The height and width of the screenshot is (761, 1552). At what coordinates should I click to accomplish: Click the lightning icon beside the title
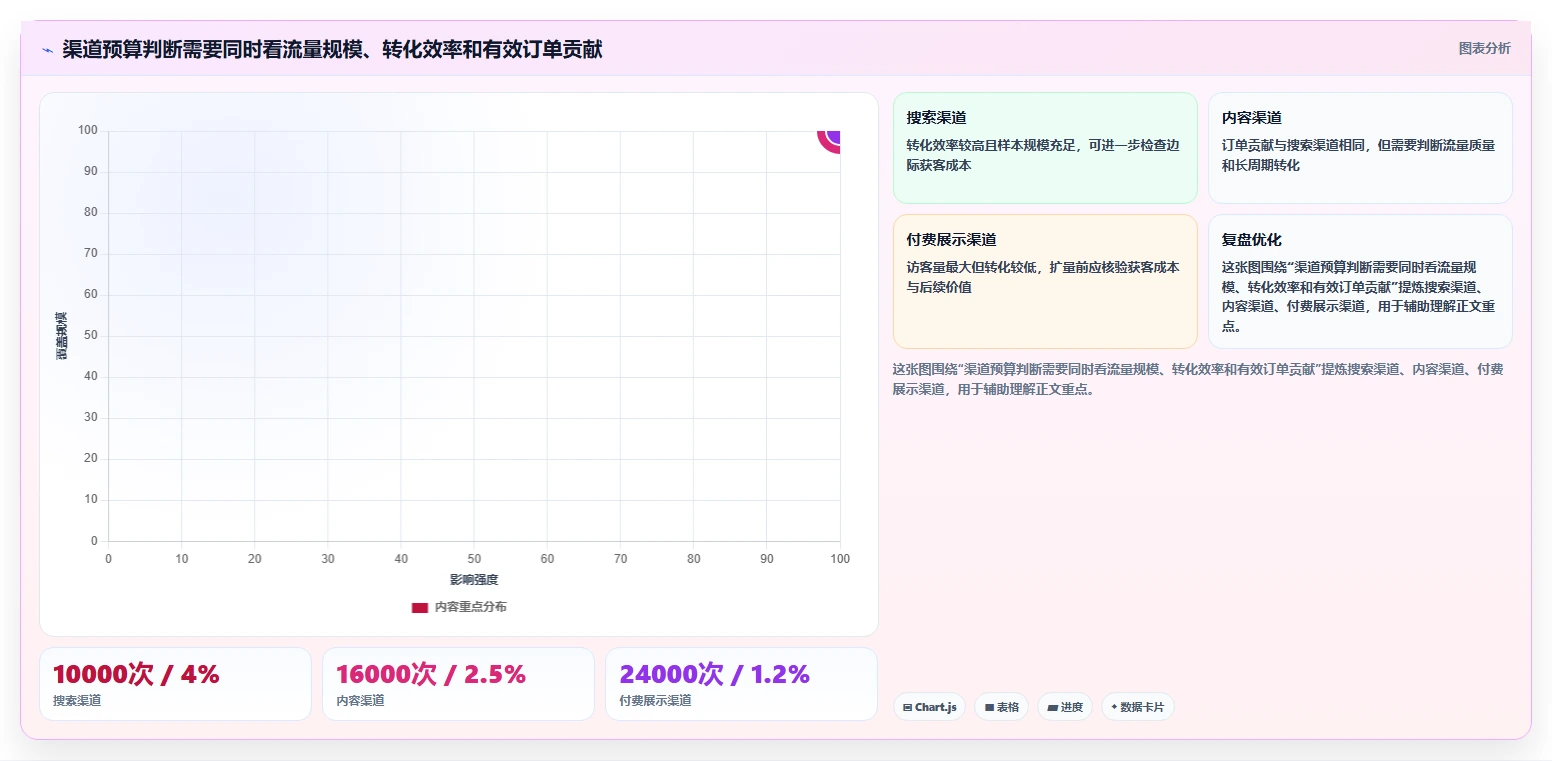click(47, 49)
